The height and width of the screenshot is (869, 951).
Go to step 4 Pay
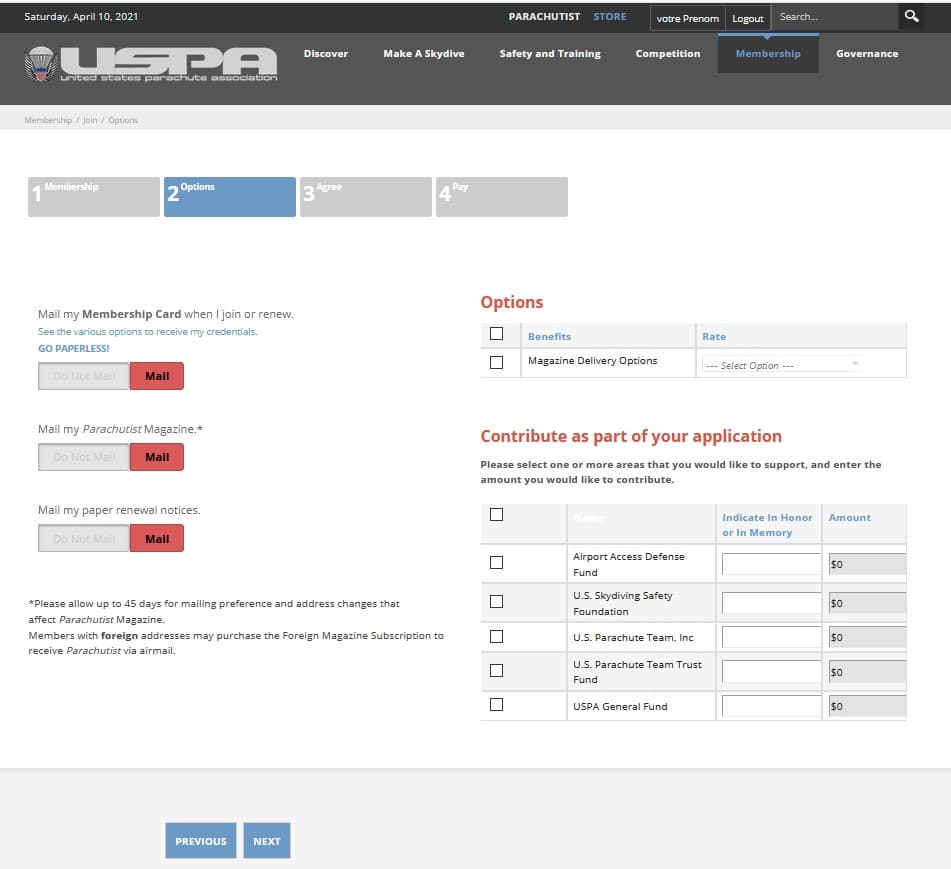[502, 196]
